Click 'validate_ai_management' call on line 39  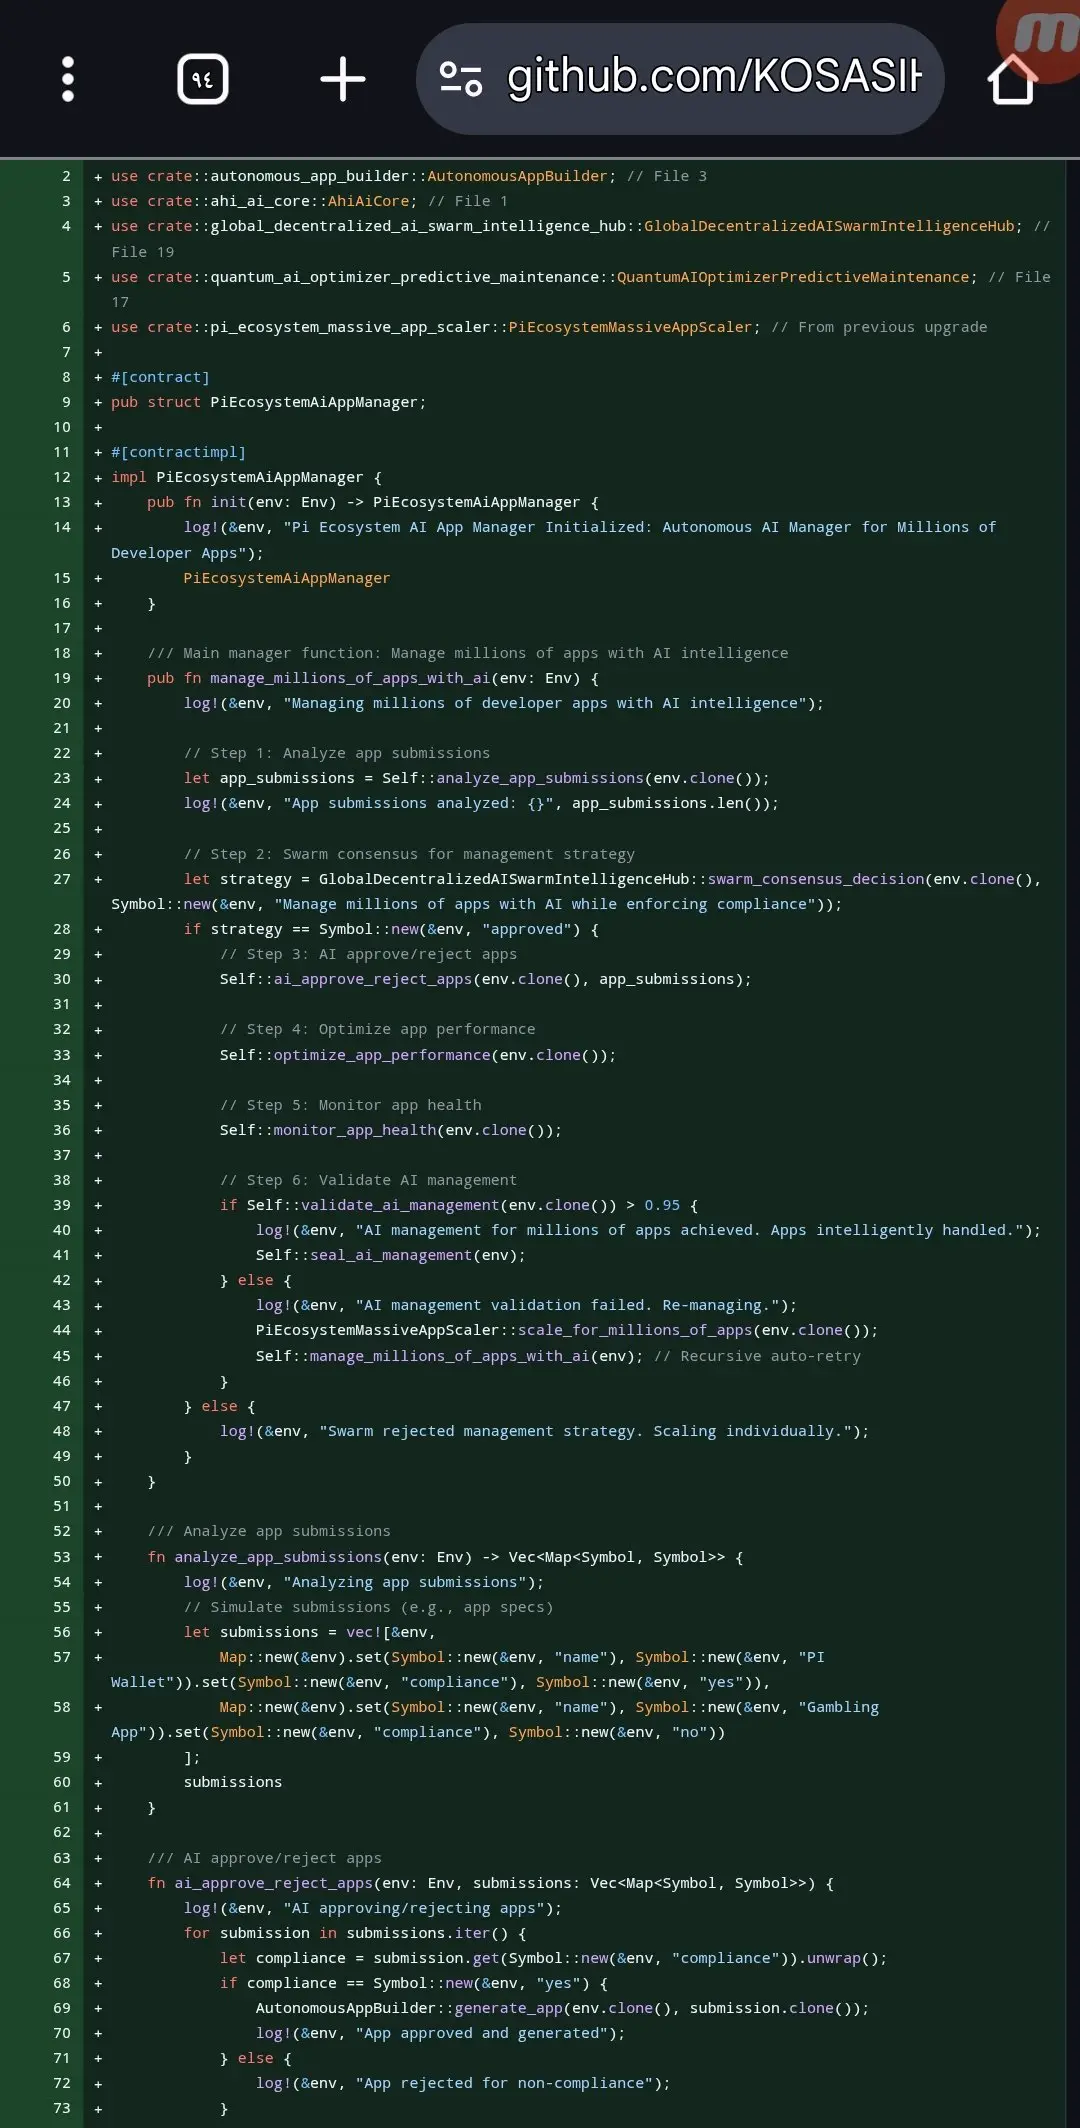pyautogui.click(x=400, y=1205)
